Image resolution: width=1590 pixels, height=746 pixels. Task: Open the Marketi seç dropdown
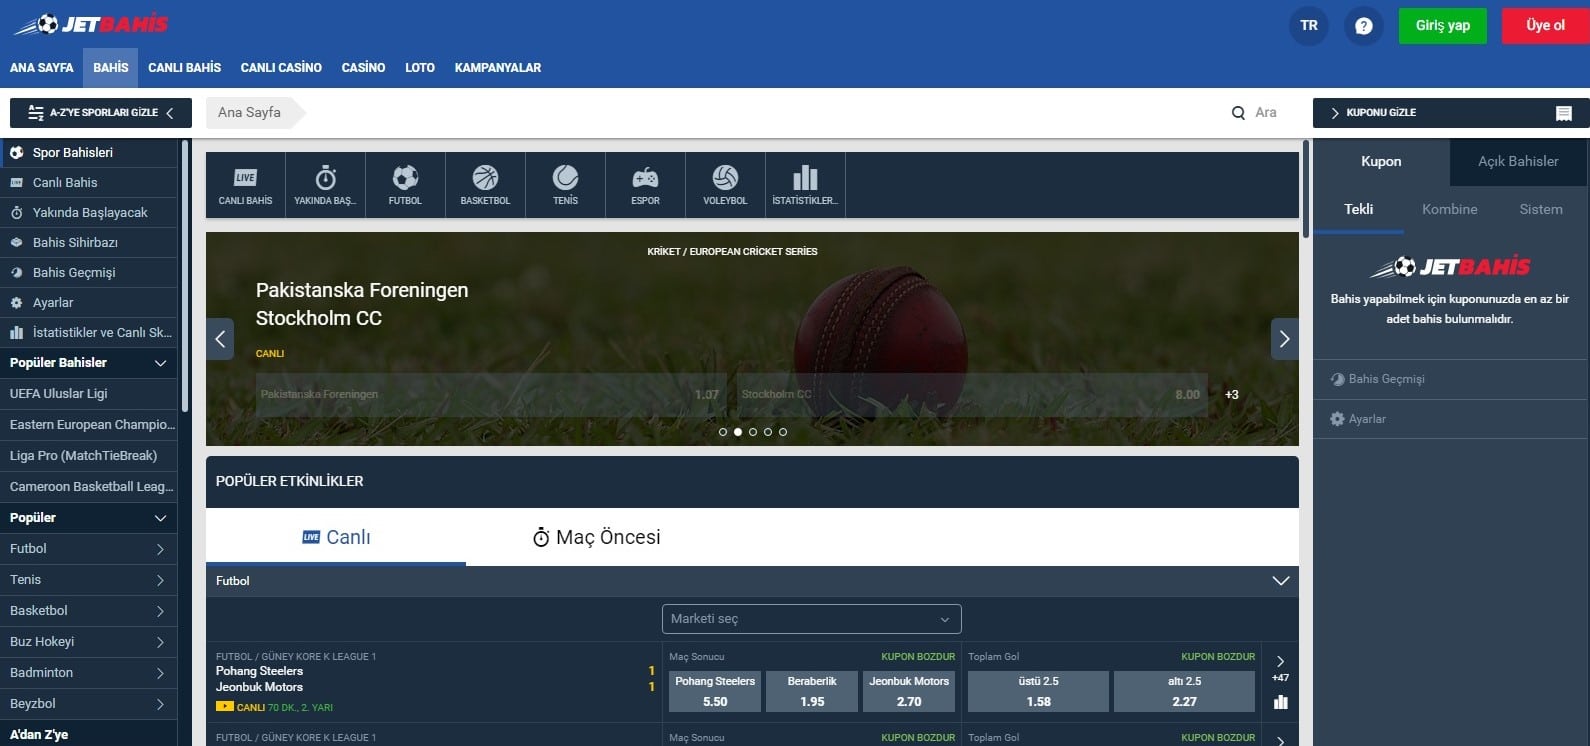[811, 619]
